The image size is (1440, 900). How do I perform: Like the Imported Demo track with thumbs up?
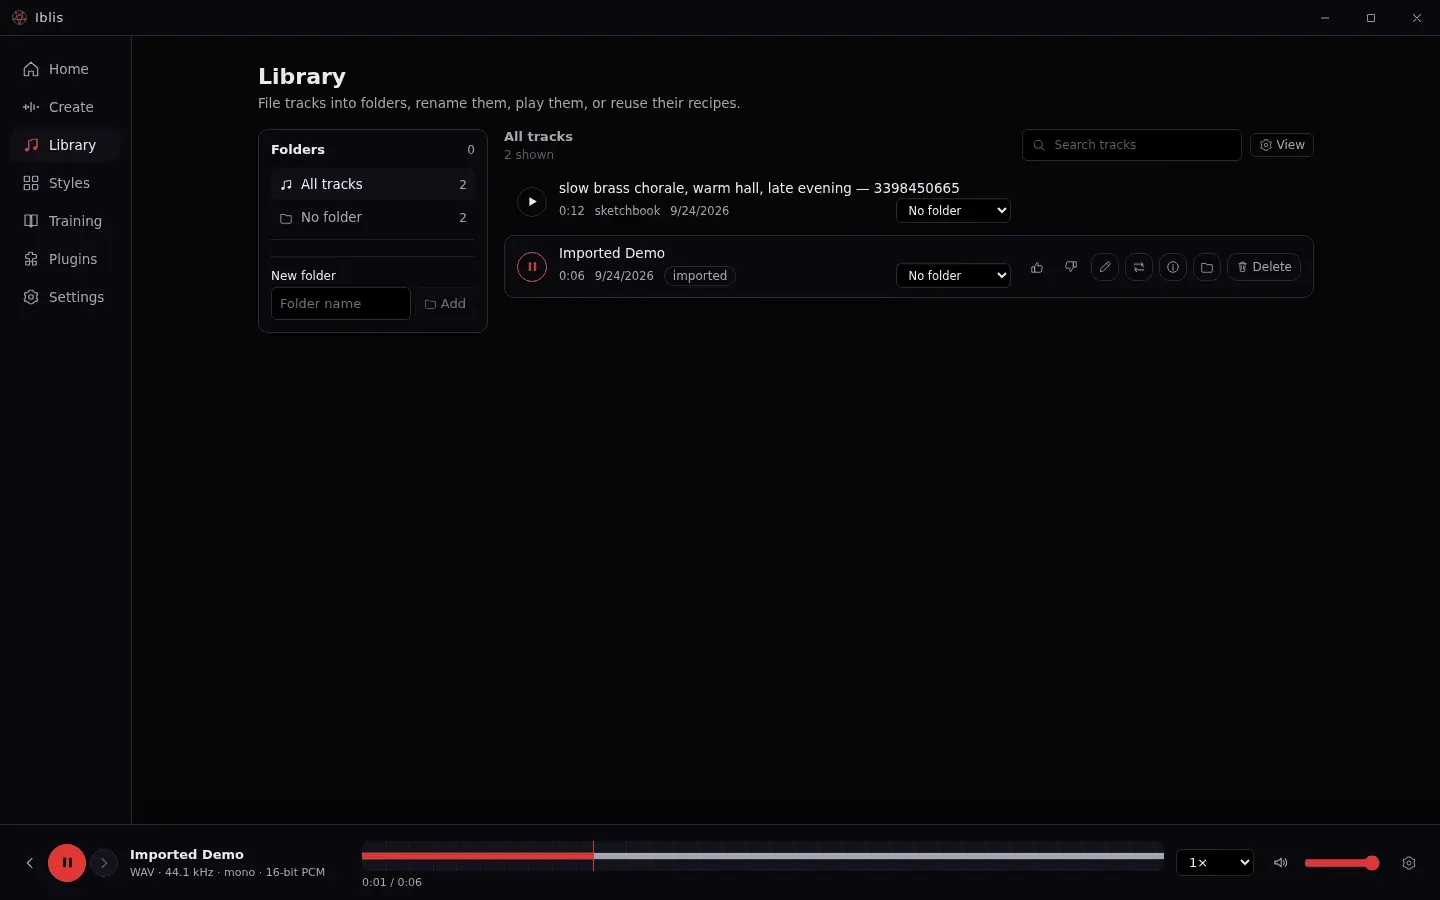pyautogui.click(x=1037, y=267)
